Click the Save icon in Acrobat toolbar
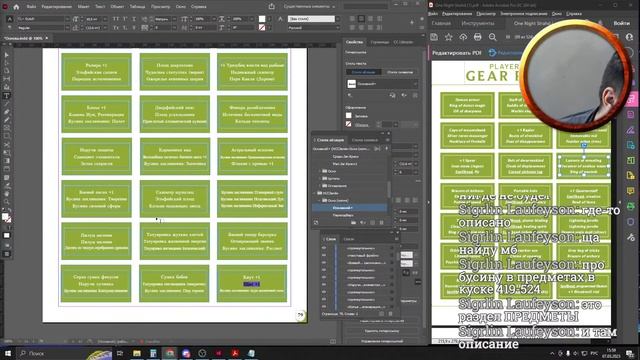640x360 pixels. click(434, 37)
